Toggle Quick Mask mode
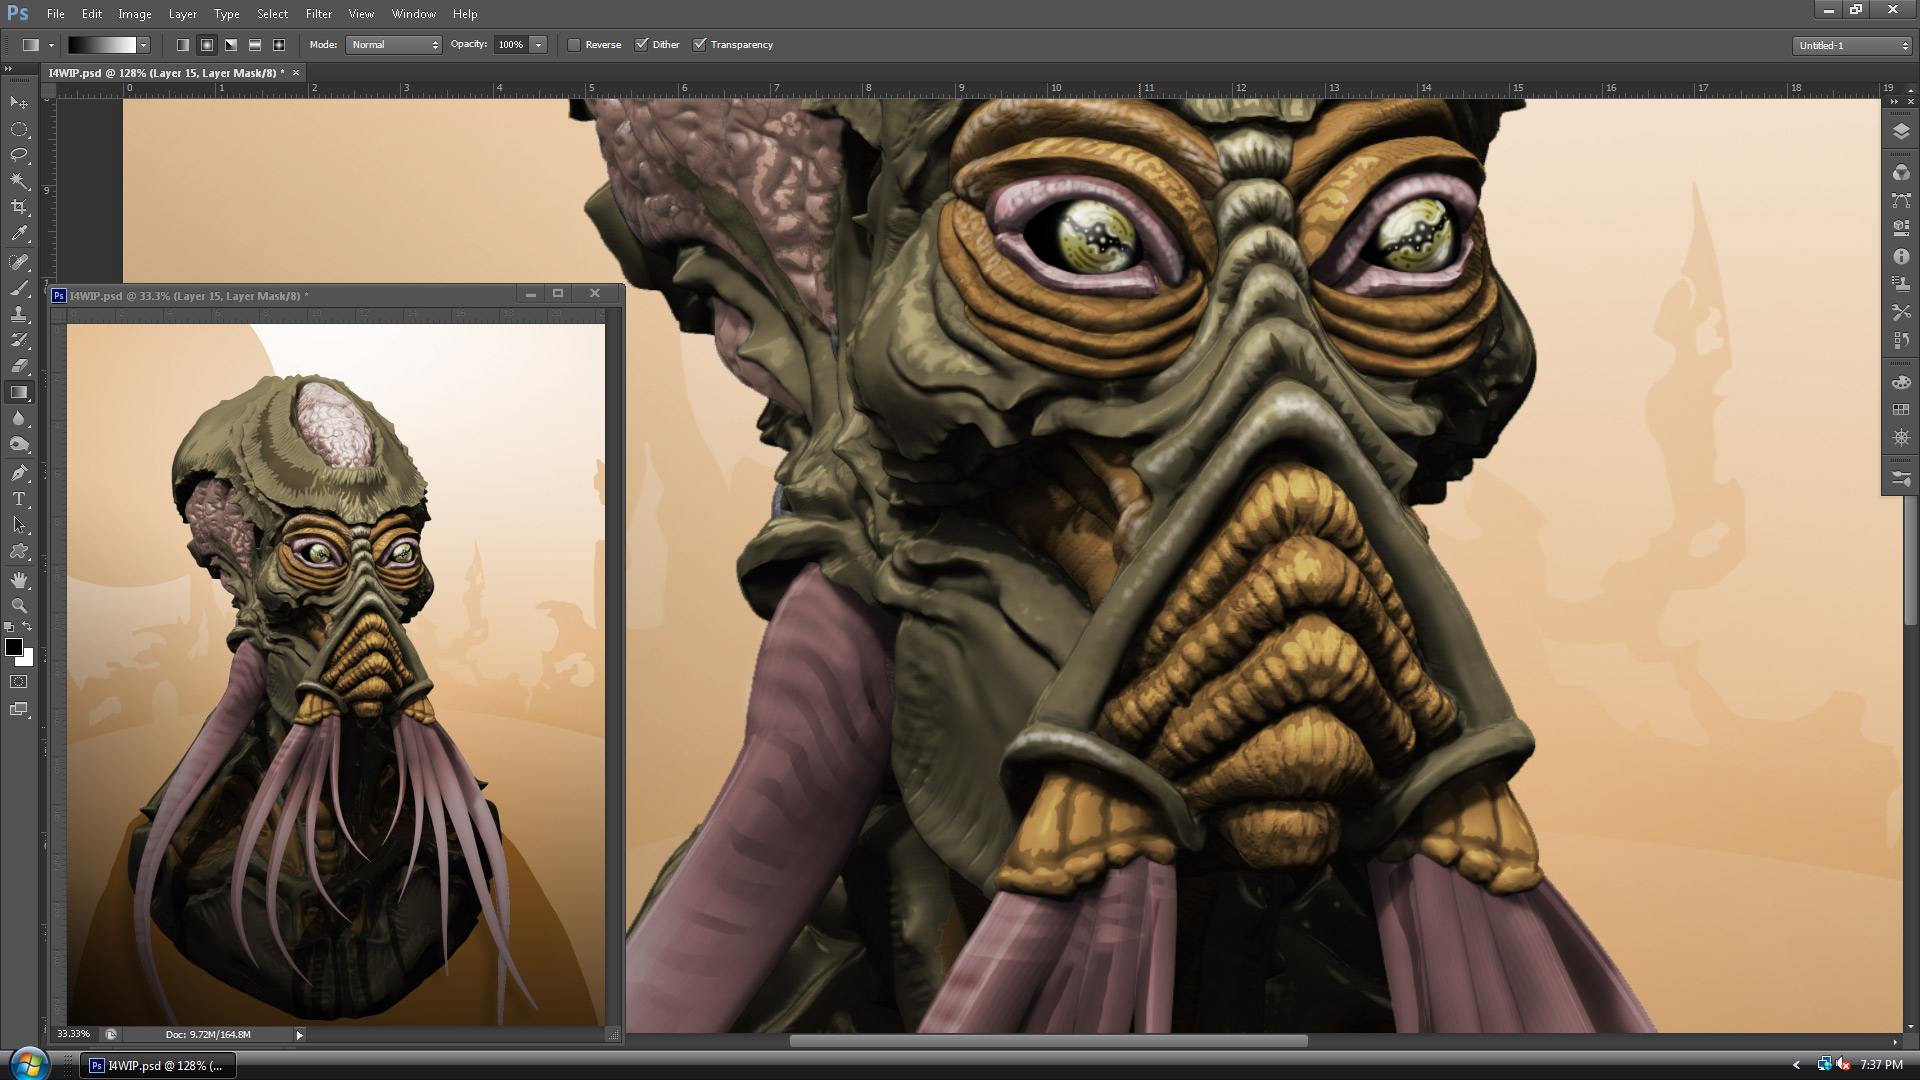This screenshot has height=1080, width=1920. click(x=19, y=682)
